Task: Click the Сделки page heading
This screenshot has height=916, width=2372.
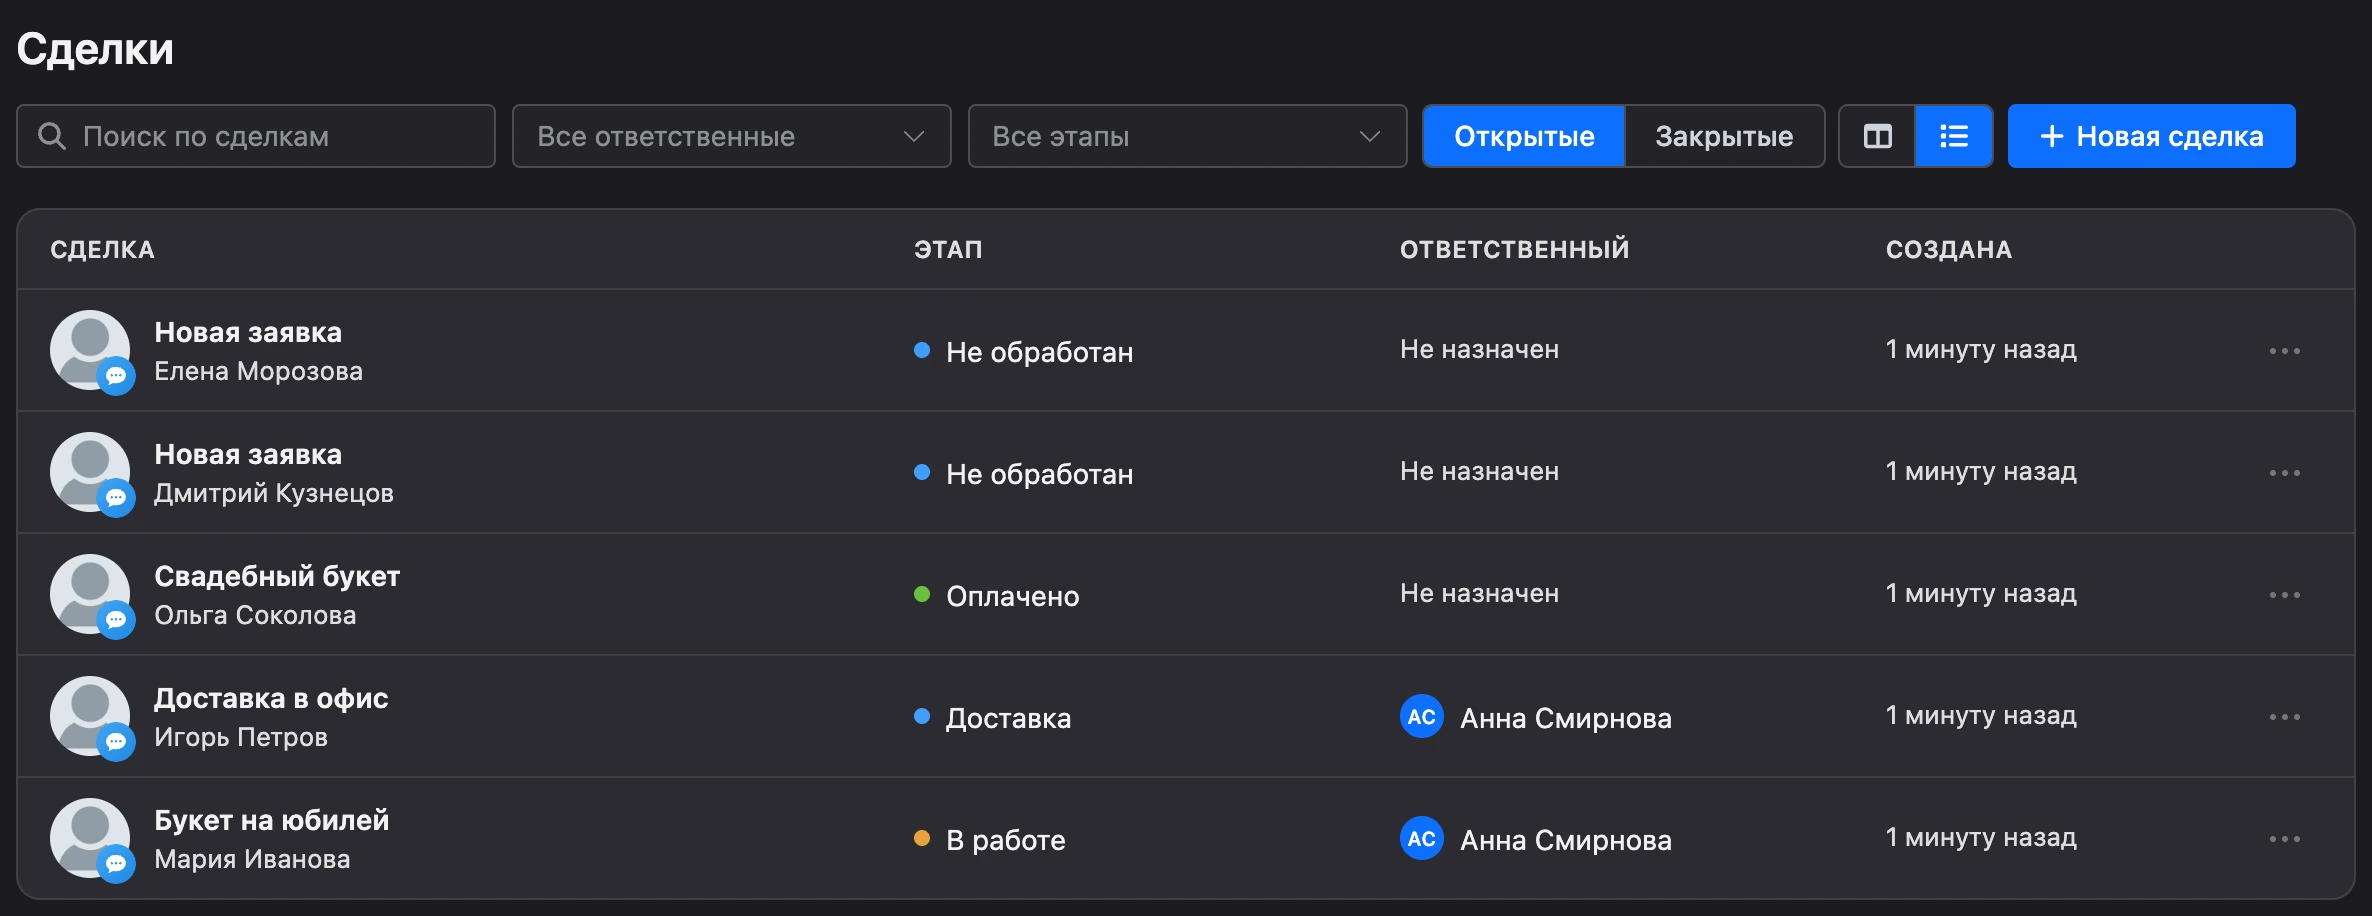Action: pyautogui.click(x=95, y=49)
